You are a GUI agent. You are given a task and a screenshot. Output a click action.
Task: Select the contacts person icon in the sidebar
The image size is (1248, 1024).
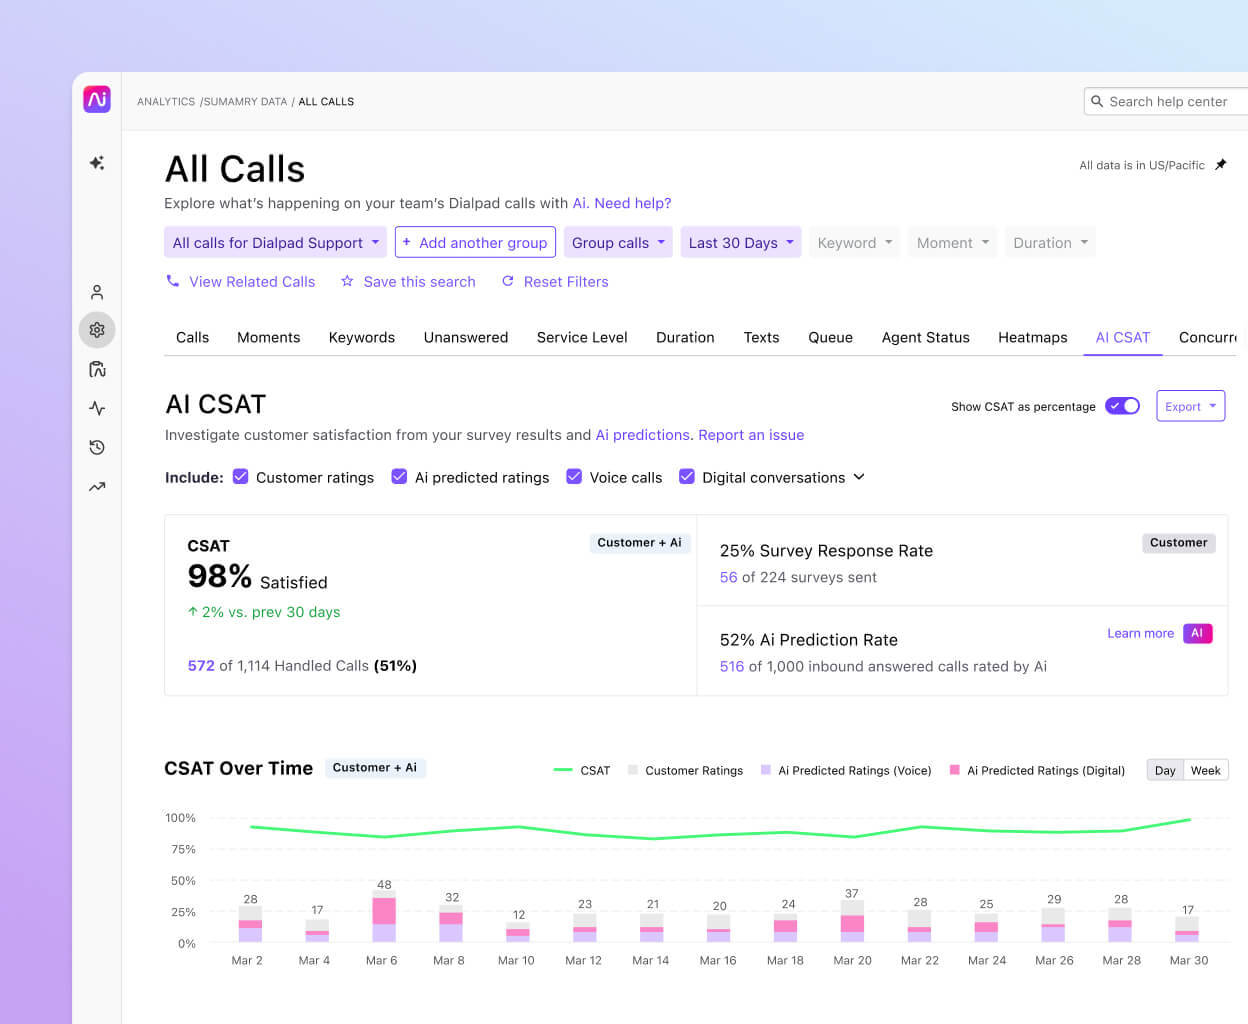point(96,292)
